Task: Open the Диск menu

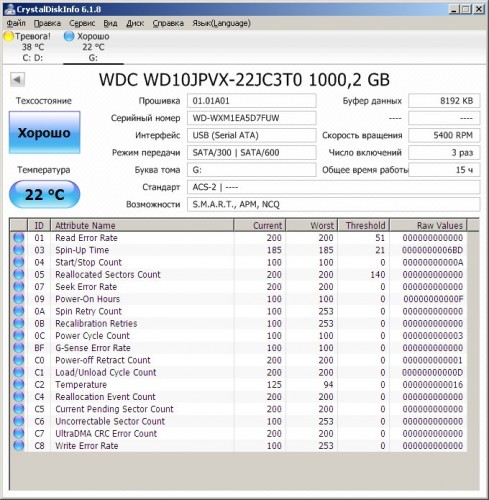Action: click(135, 23)
